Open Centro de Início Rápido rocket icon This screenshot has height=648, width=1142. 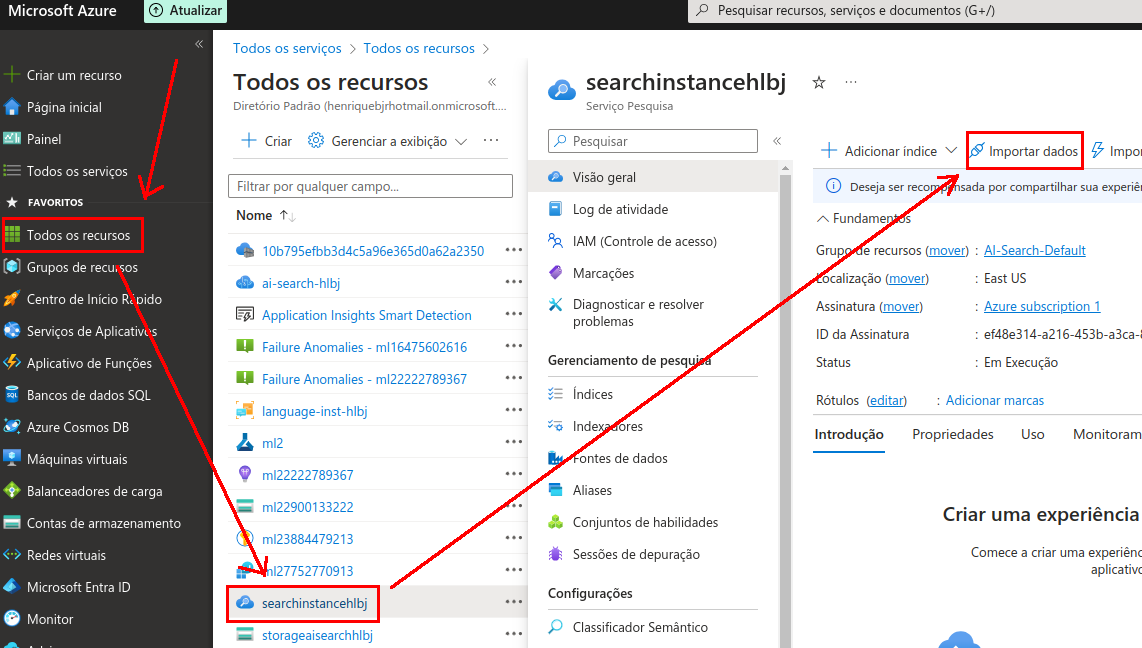(12, 299)
